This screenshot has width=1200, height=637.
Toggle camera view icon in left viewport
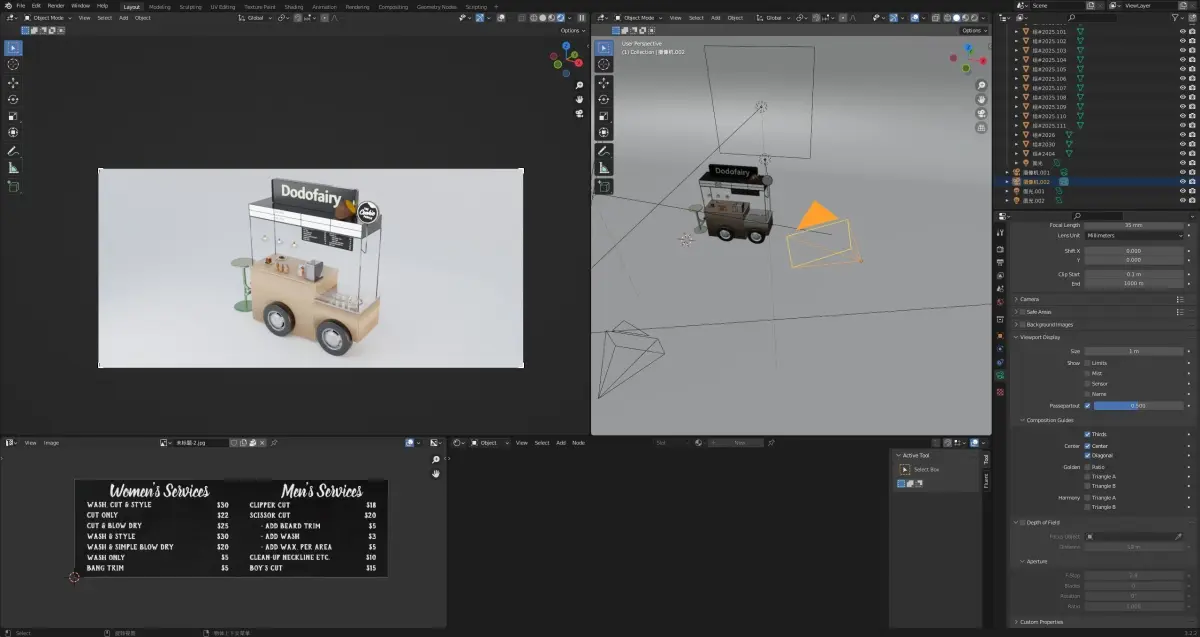[580, 113]
